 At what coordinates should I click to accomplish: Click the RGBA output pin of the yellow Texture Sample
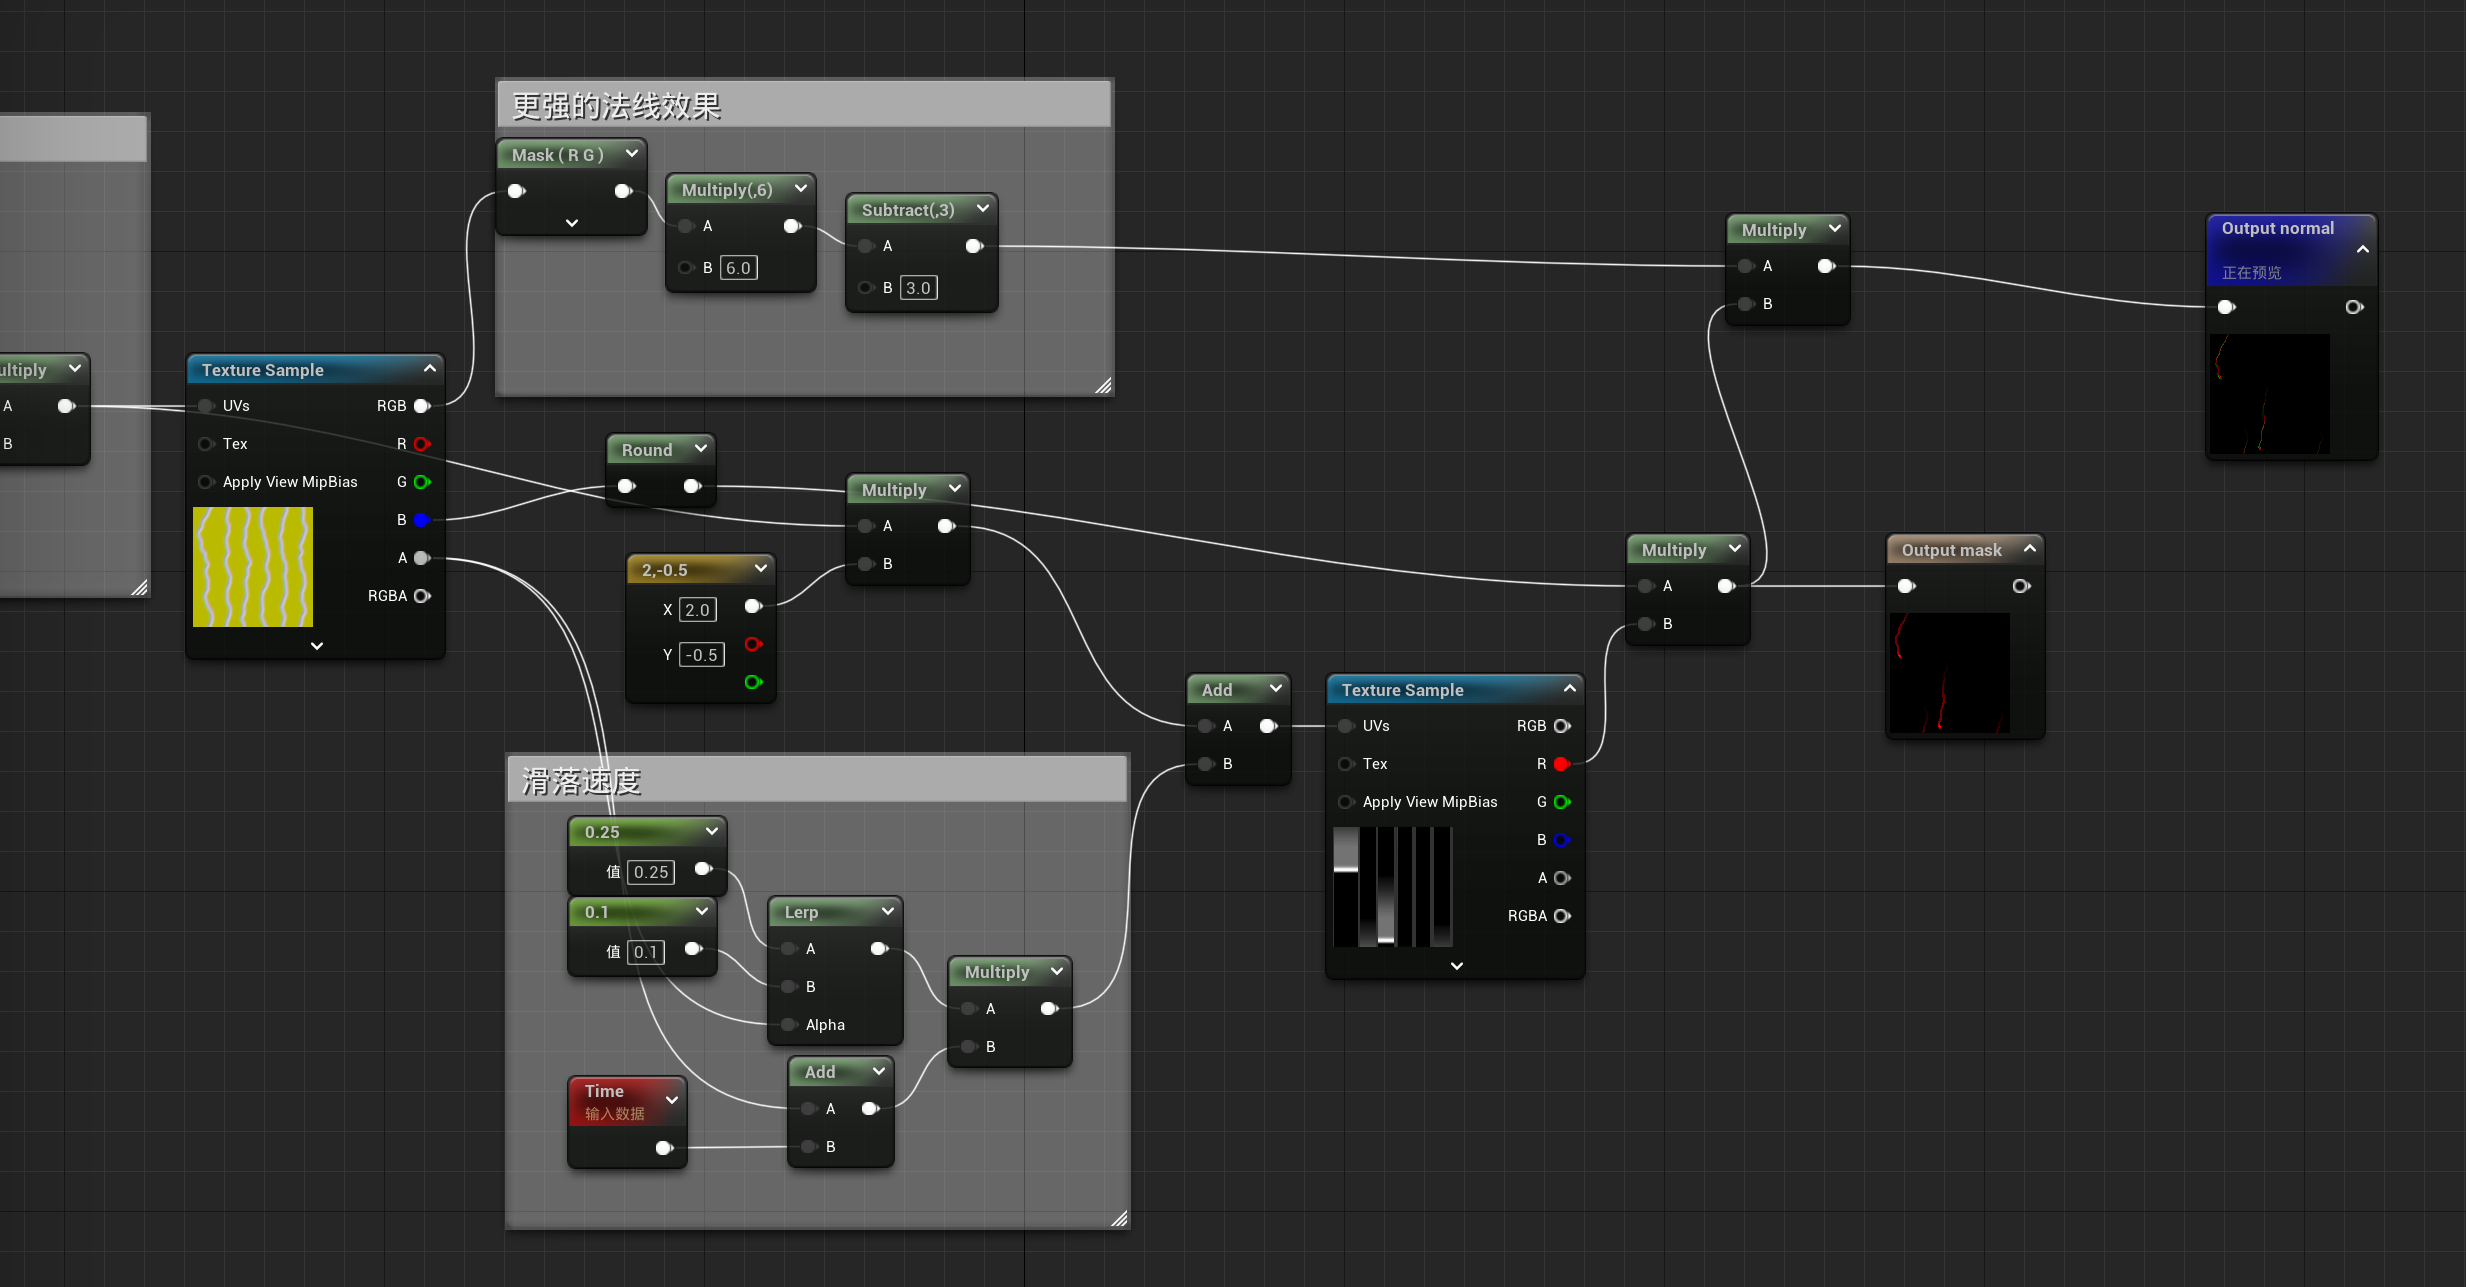[x=421, y=596]
